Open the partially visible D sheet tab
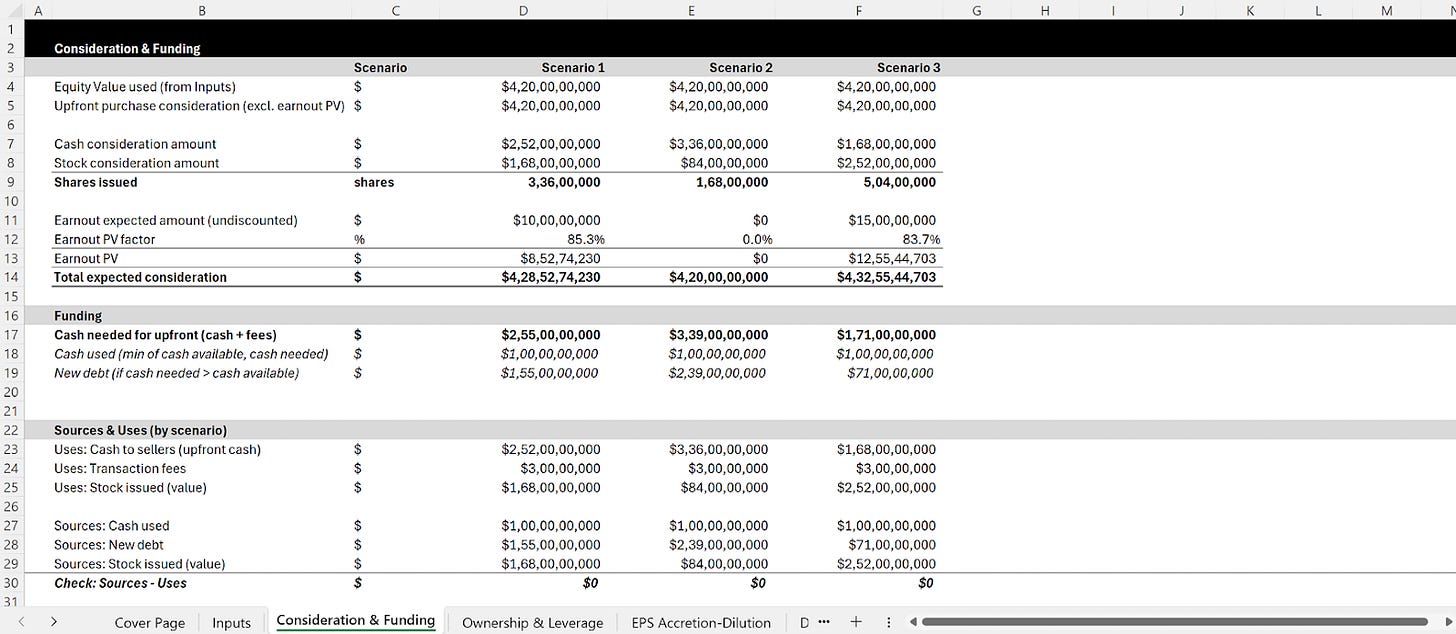This screenshot has width=1456, height=634. [805, 622]
